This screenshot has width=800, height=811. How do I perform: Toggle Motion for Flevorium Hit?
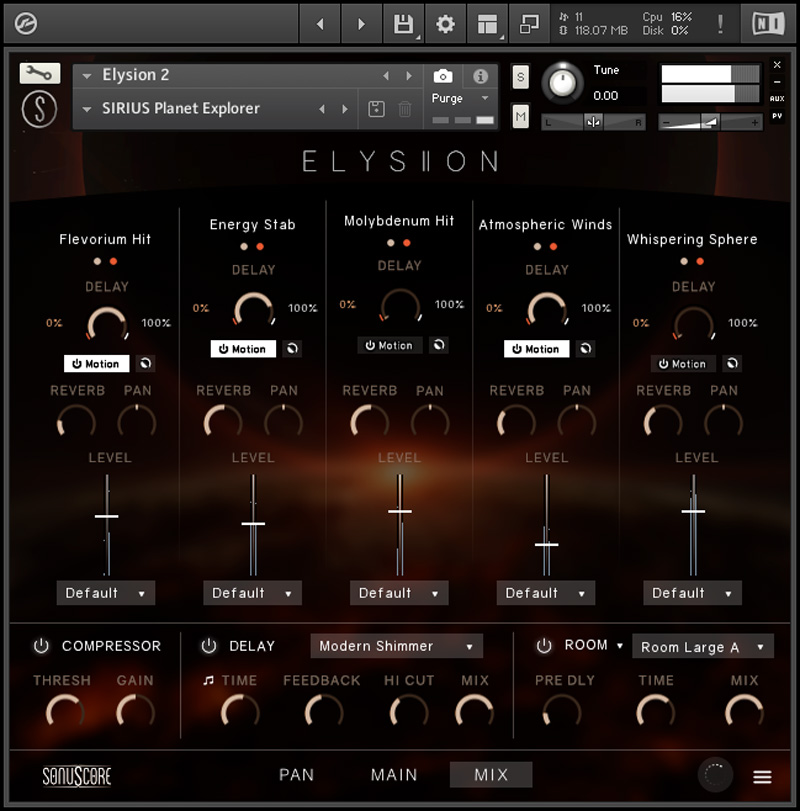(96, 364)
